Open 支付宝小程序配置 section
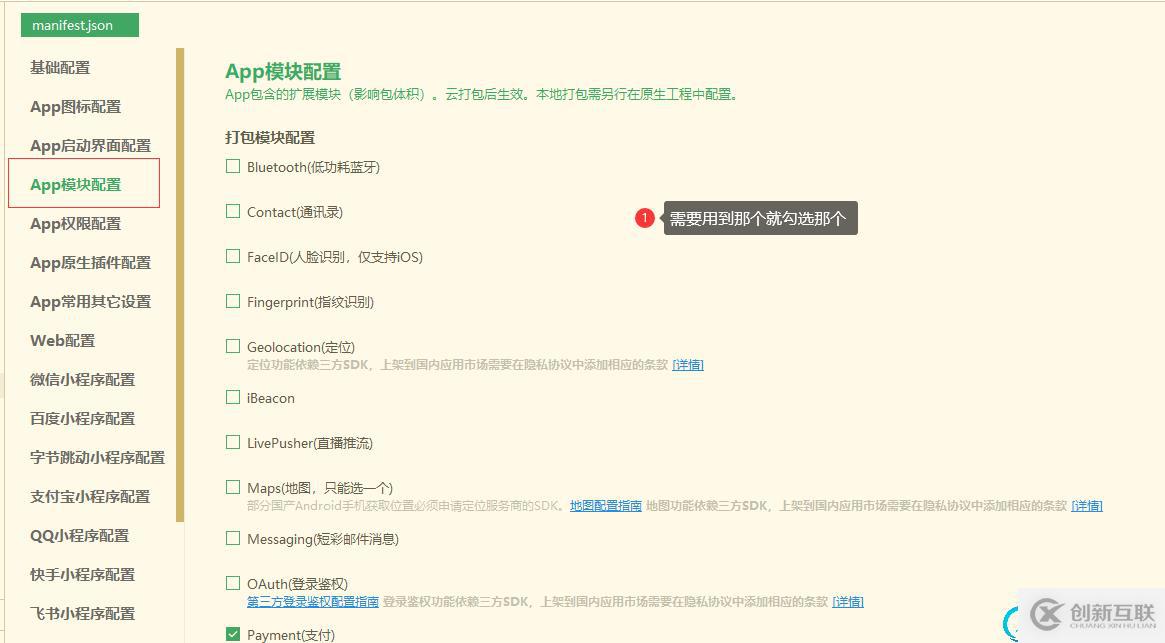1165x643 pixels. click(x=90, y=497)
